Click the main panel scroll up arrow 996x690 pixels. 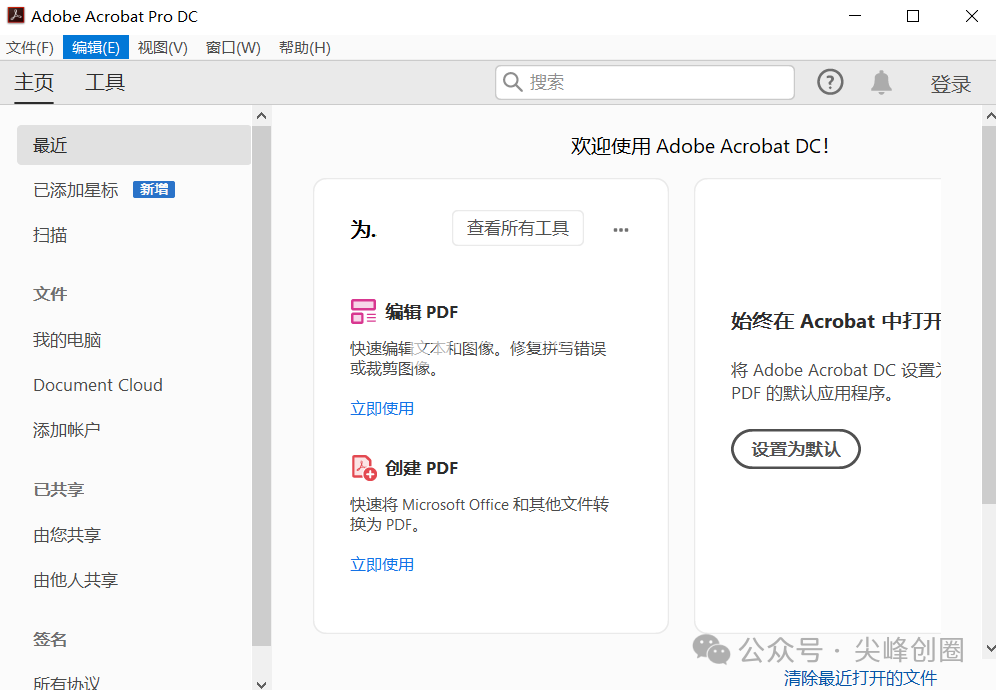(x=990, y=116)
